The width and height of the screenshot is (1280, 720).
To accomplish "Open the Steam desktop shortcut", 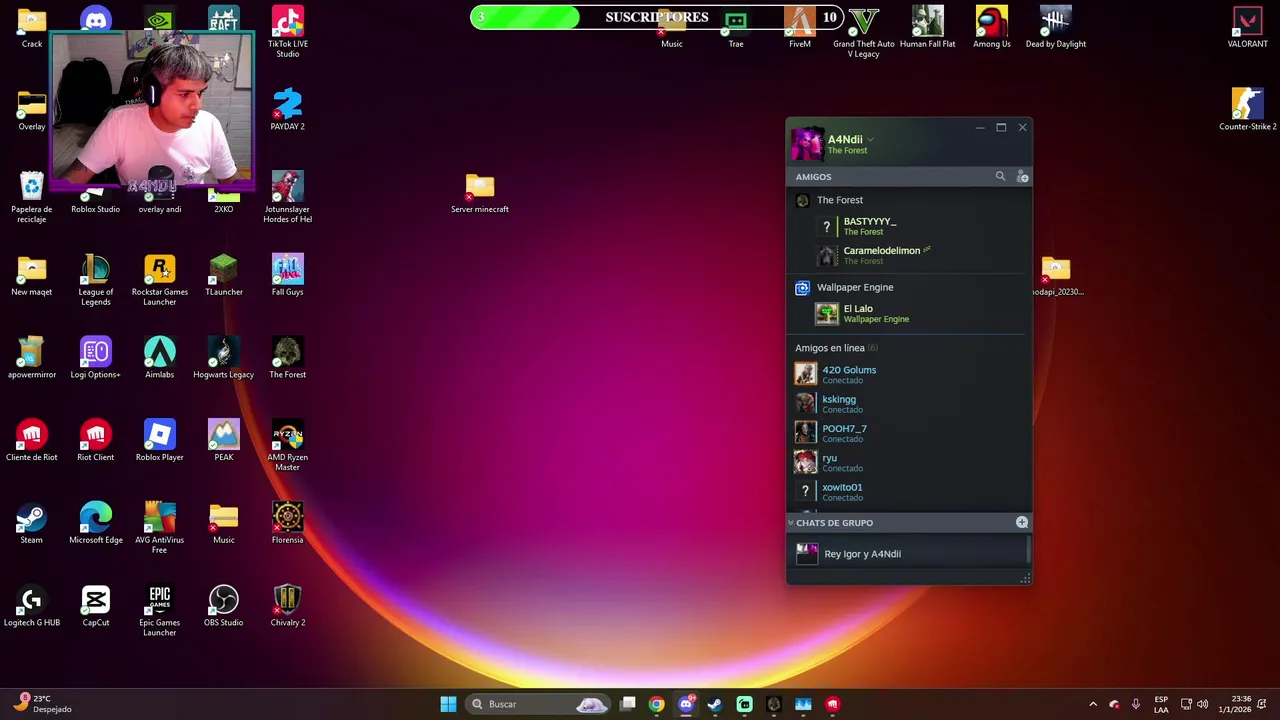I will pyautogui.click(x=32, y=524).
